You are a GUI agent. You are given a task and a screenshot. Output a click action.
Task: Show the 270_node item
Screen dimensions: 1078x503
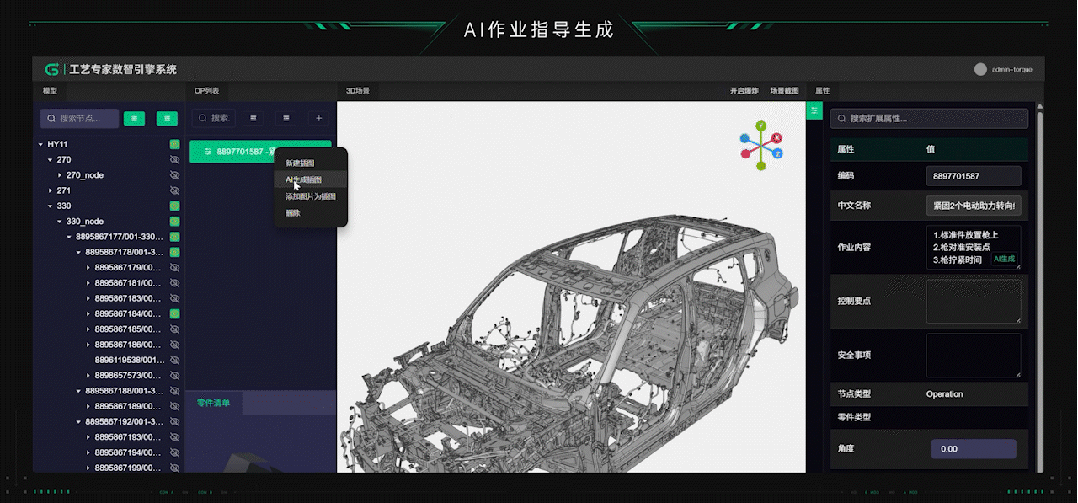coord(175,175)
